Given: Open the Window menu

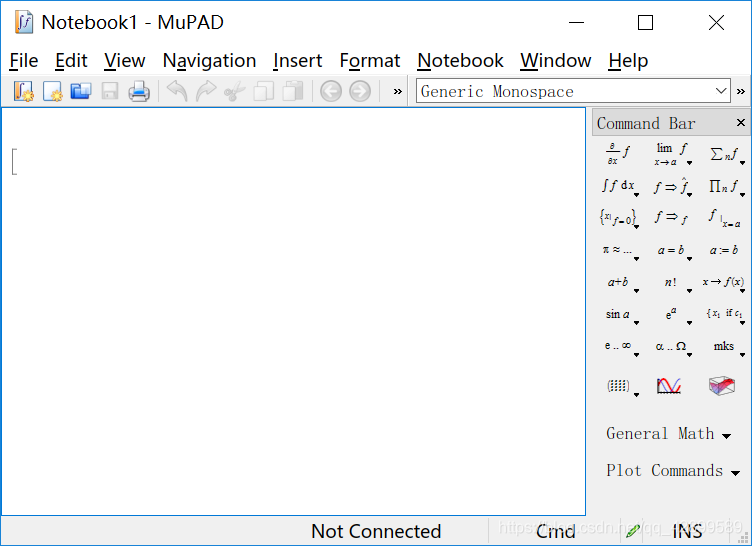Looking at the screenshot, I should click(555, 60).
